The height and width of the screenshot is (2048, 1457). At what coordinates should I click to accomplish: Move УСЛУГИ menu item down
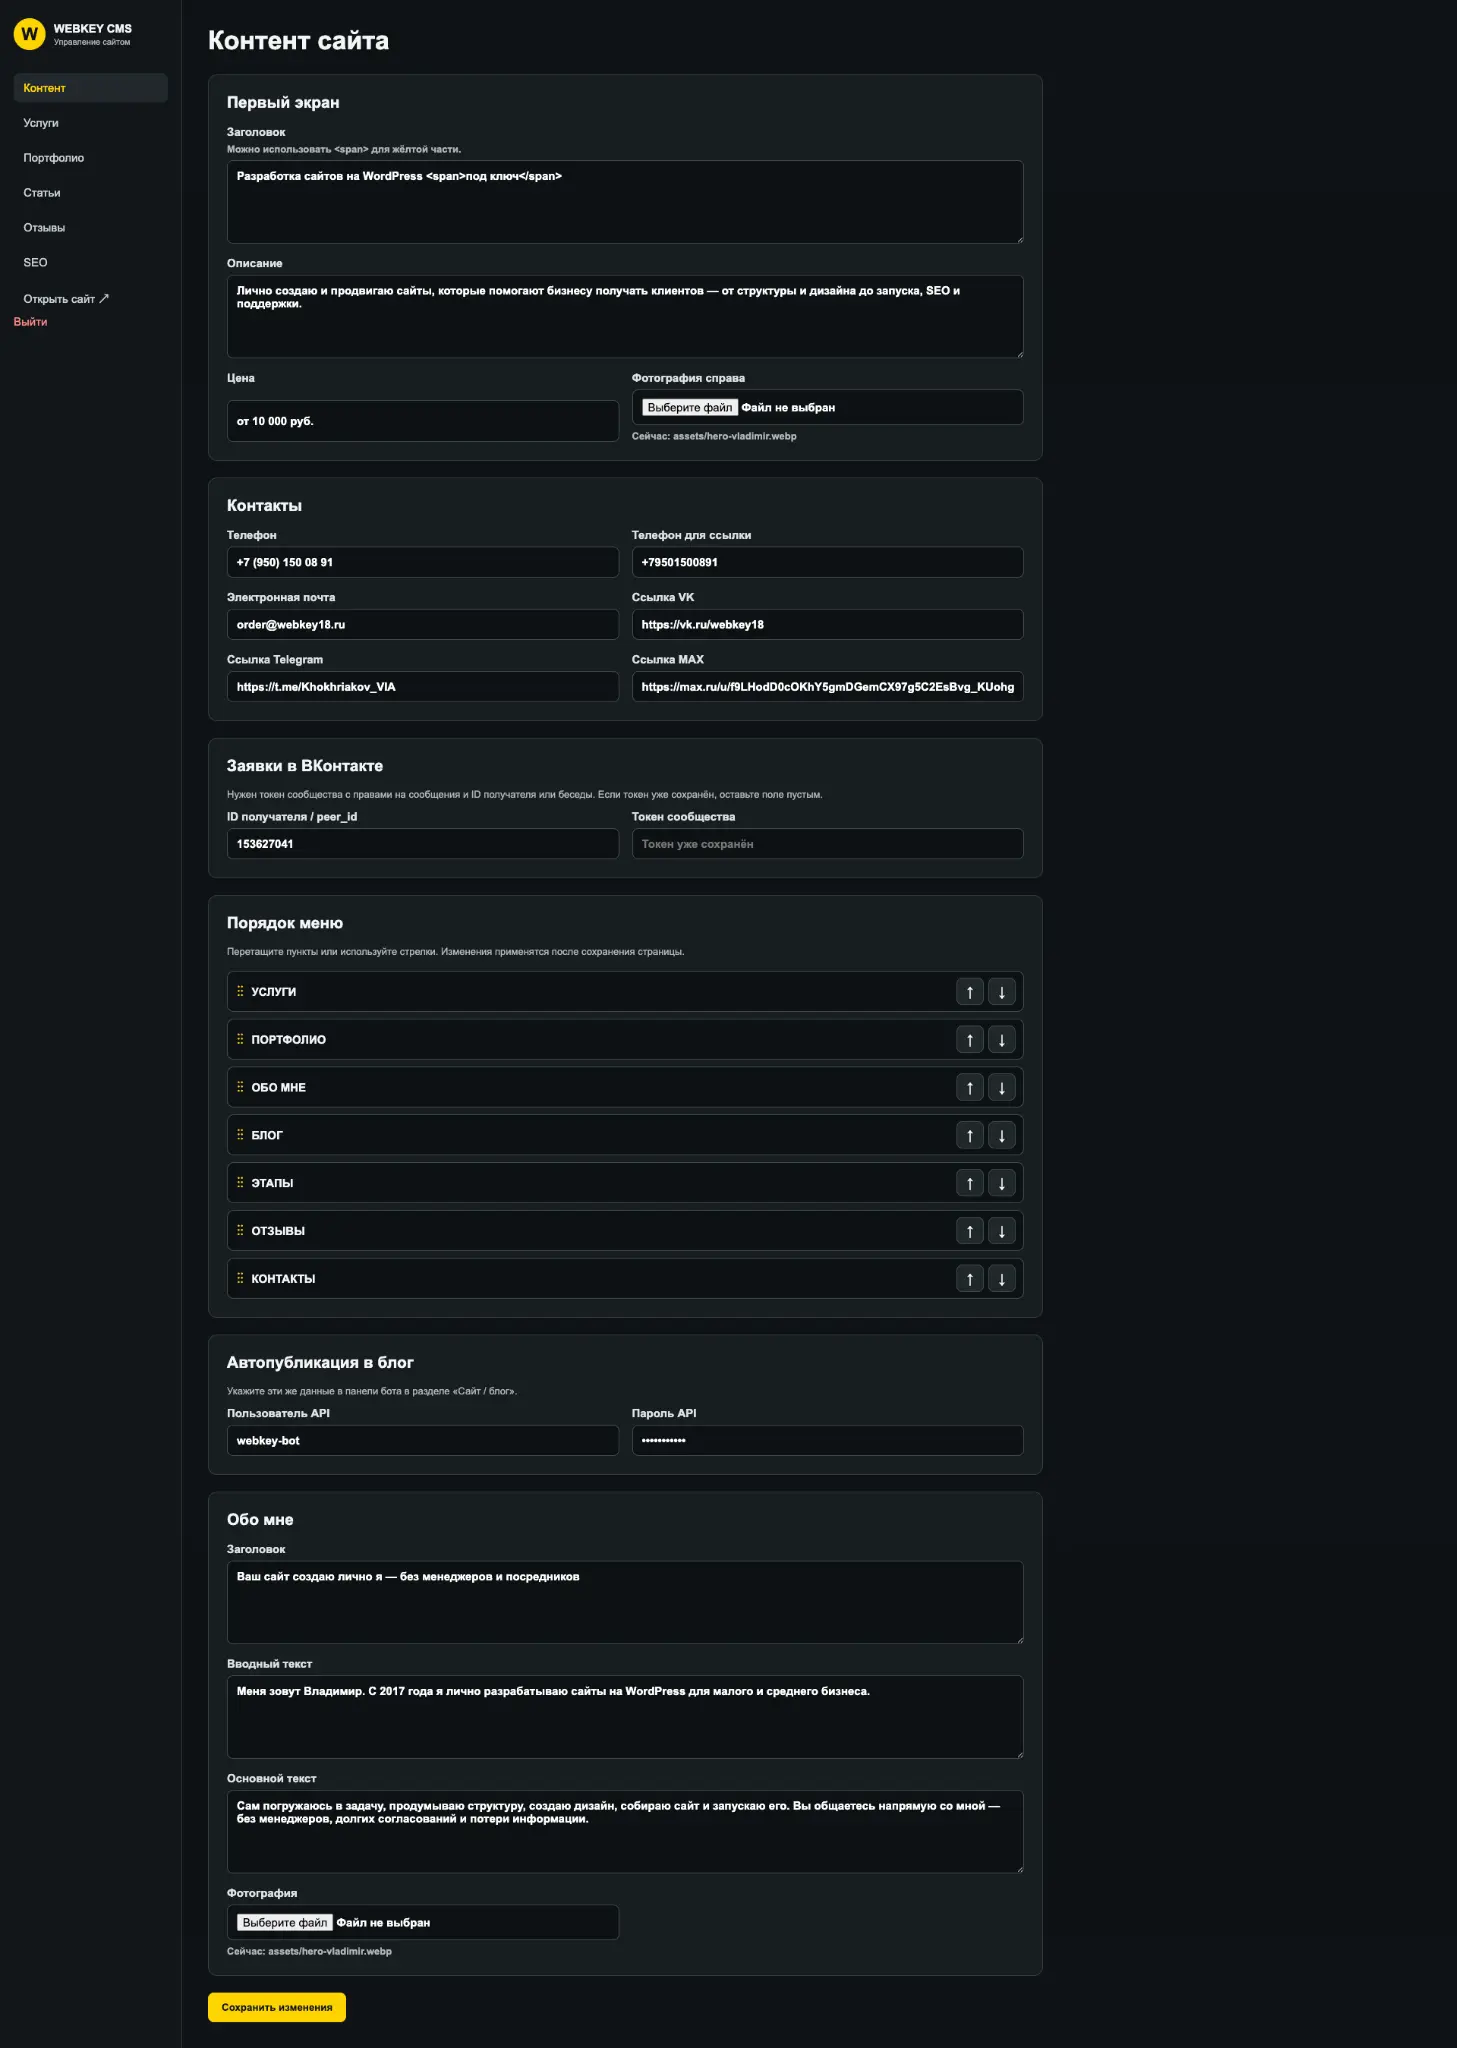coord(1001,992)
